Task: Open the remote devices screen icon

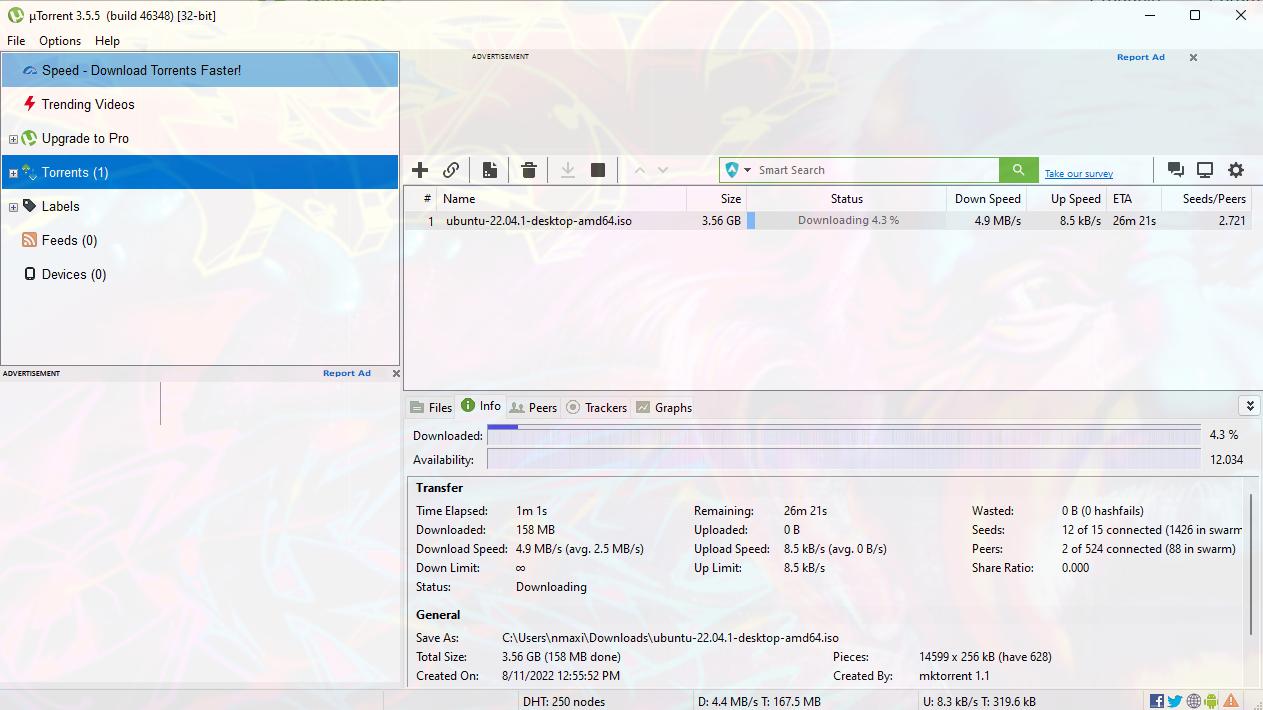Action: click(1205, 169)
